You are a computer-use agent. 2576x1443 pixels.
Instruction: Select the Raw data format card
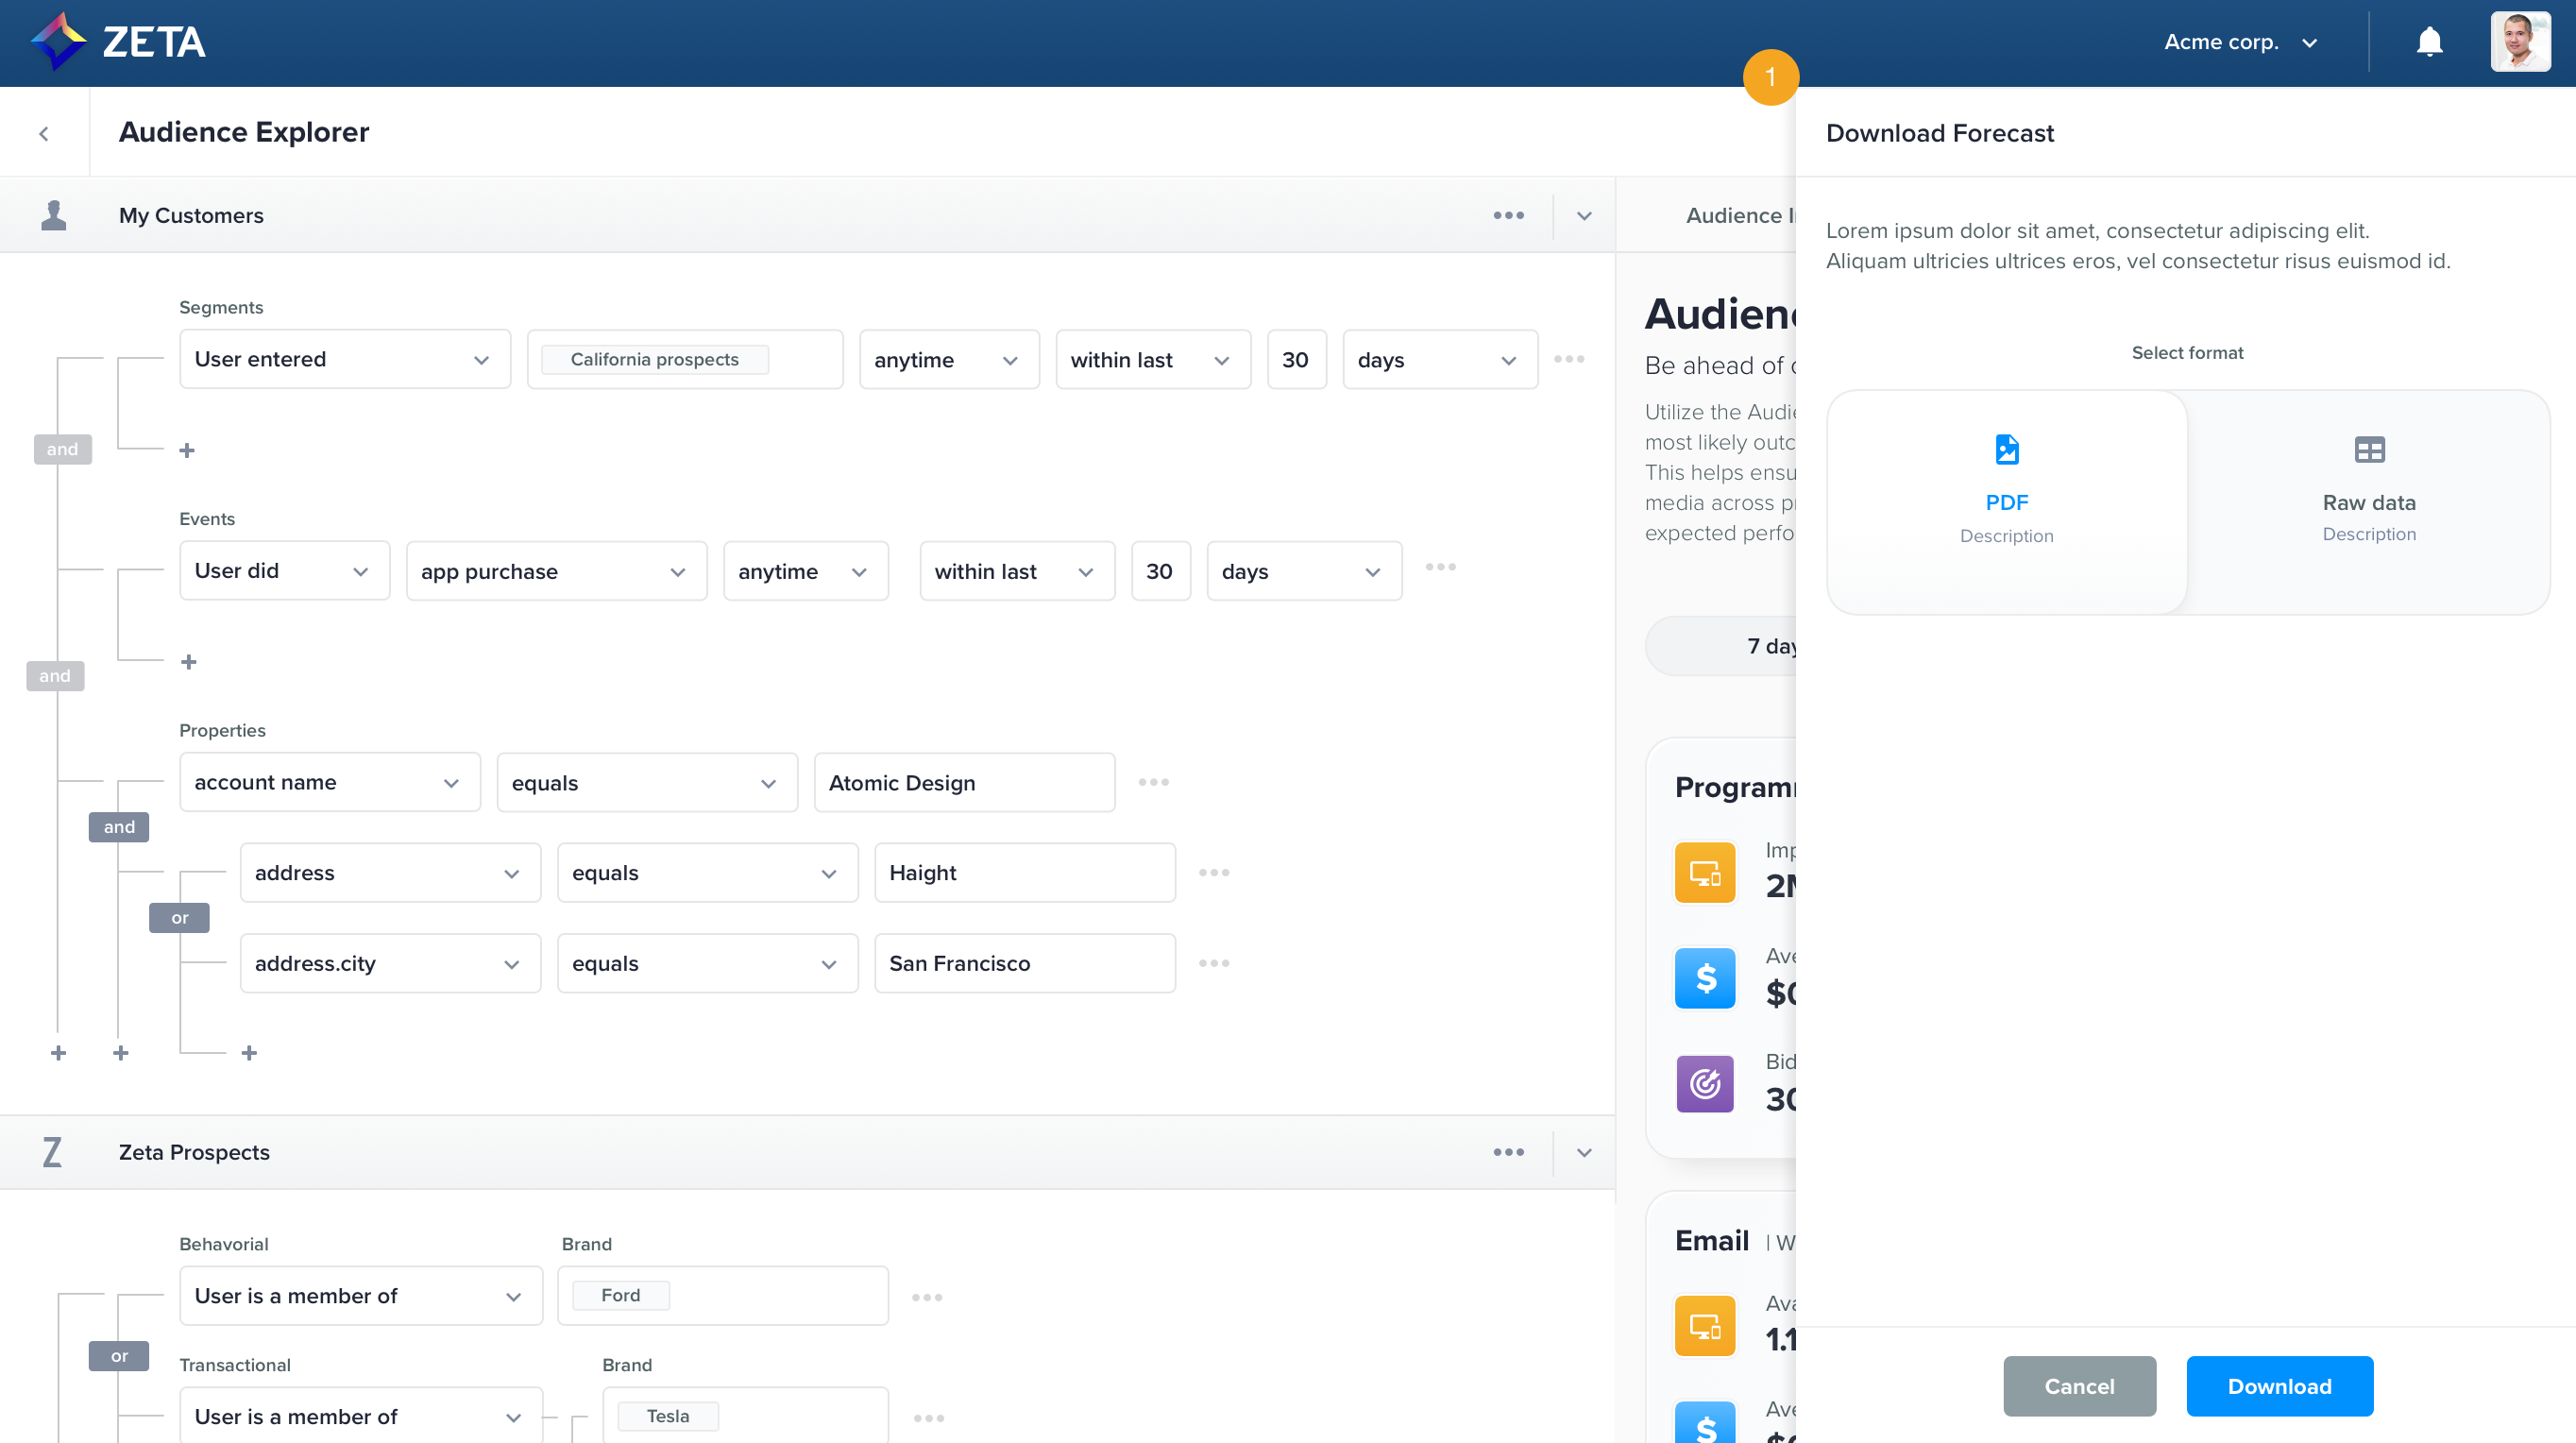pos(2368,502)
